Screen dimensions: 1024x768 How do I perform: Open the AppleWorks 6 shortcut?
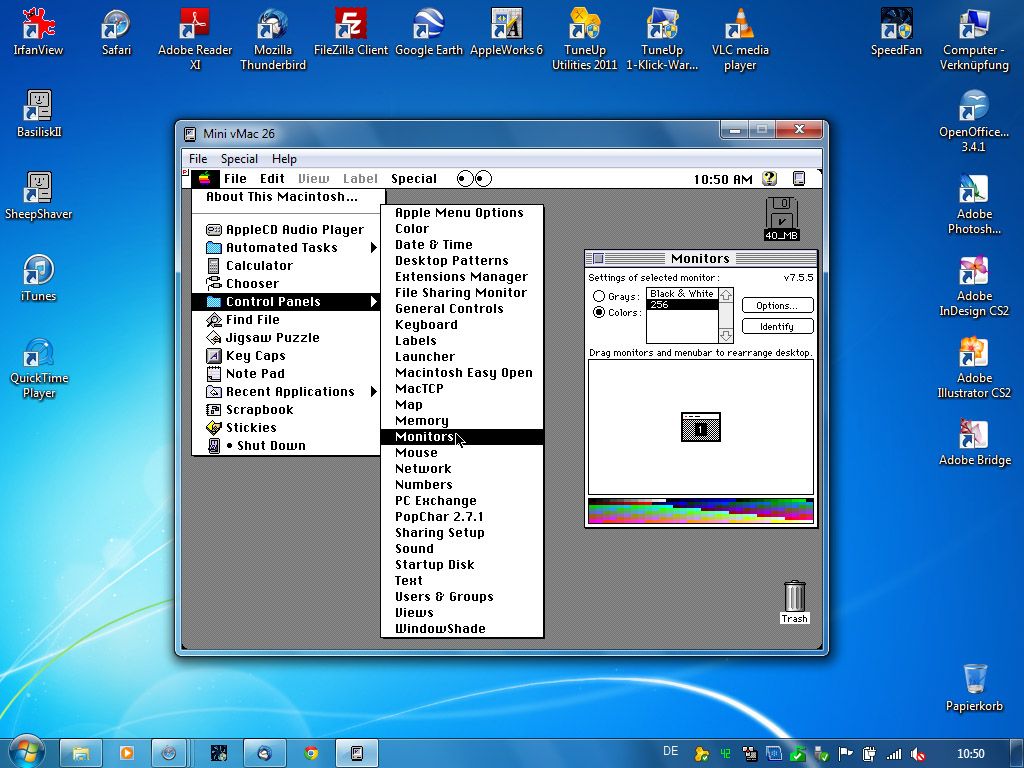(506, 31)
